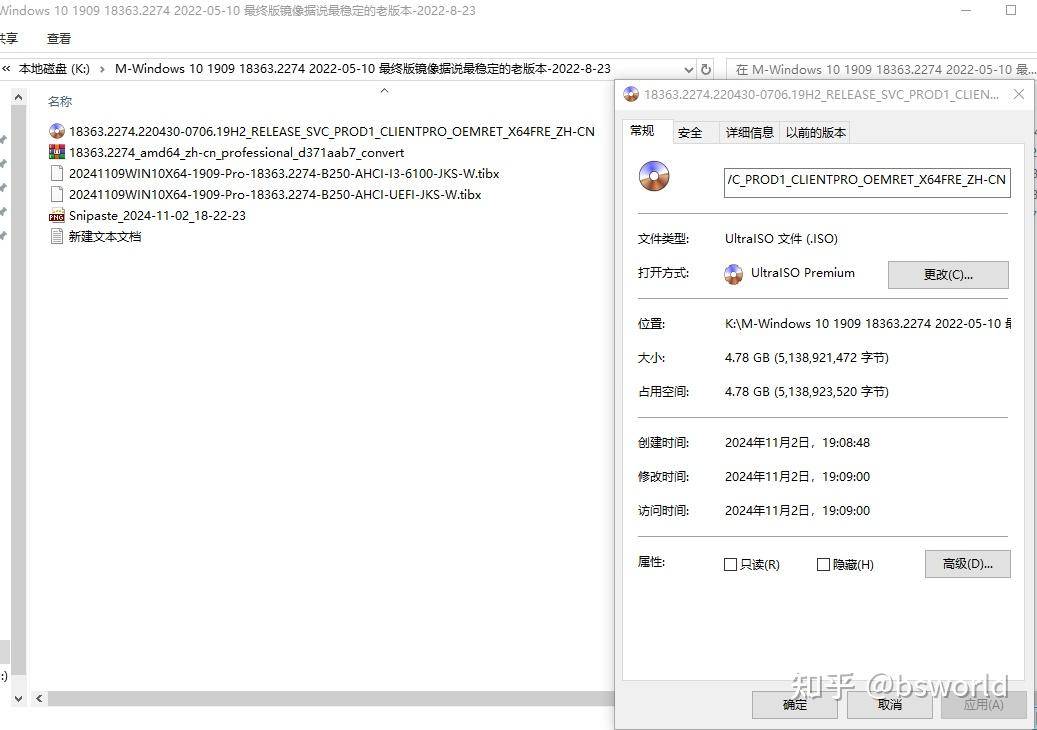Click the 更改(C)... button
Image resolution: width=1037 pixels, height=730 pixels.
coord(948,274)
